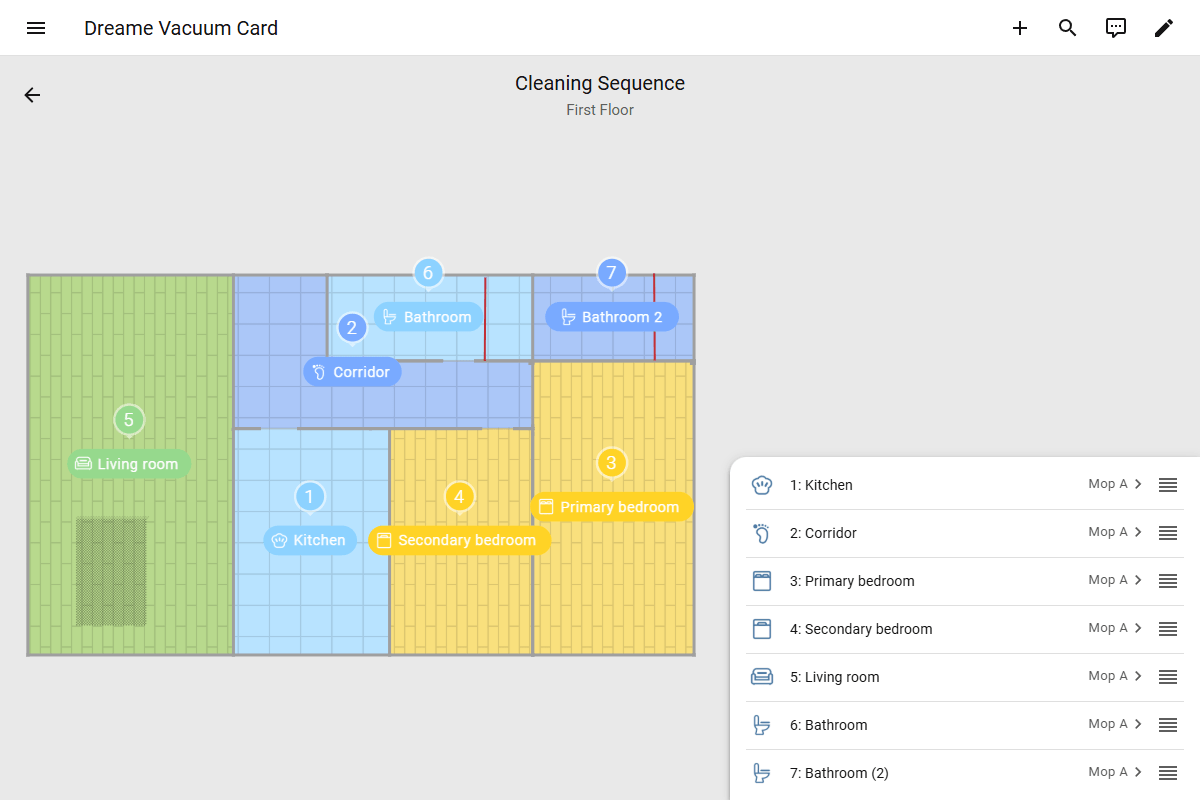Click the pencil edit dashboard icon
The width and height of the screenshot is (1200, 800).
pyautogui.click(x=1164, y=28)
